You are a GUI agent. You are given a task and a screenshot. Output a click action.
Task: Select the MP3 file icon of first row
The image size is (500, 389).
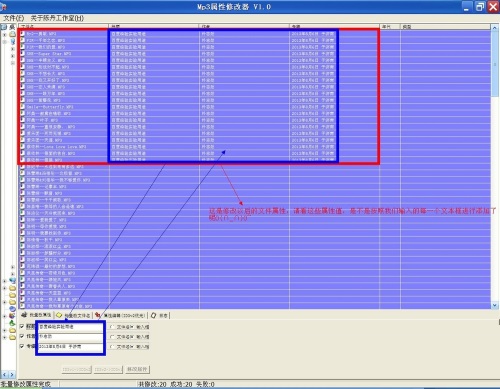(23, 33)
